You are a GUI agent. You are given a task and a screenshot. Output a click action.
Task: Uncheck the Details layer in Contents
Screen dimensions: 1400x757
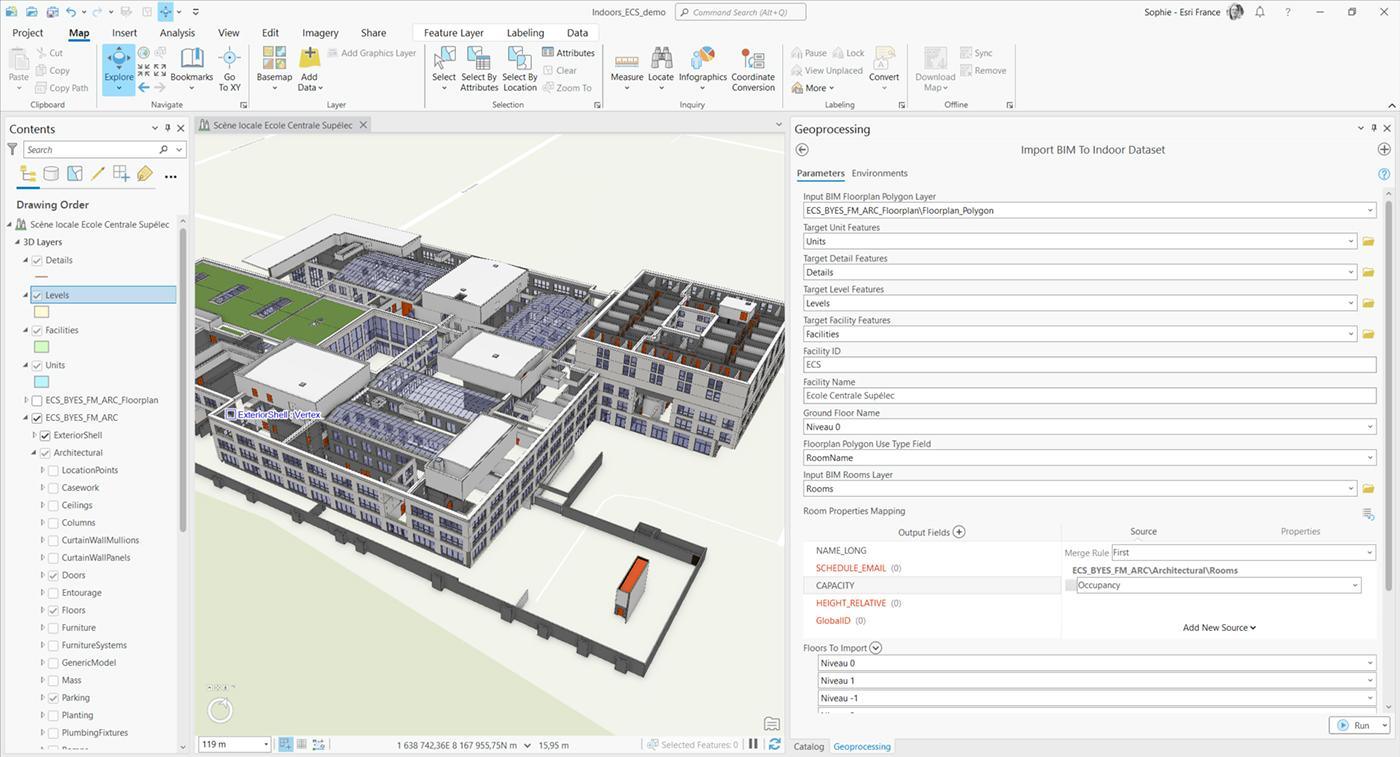coord(37,260)
